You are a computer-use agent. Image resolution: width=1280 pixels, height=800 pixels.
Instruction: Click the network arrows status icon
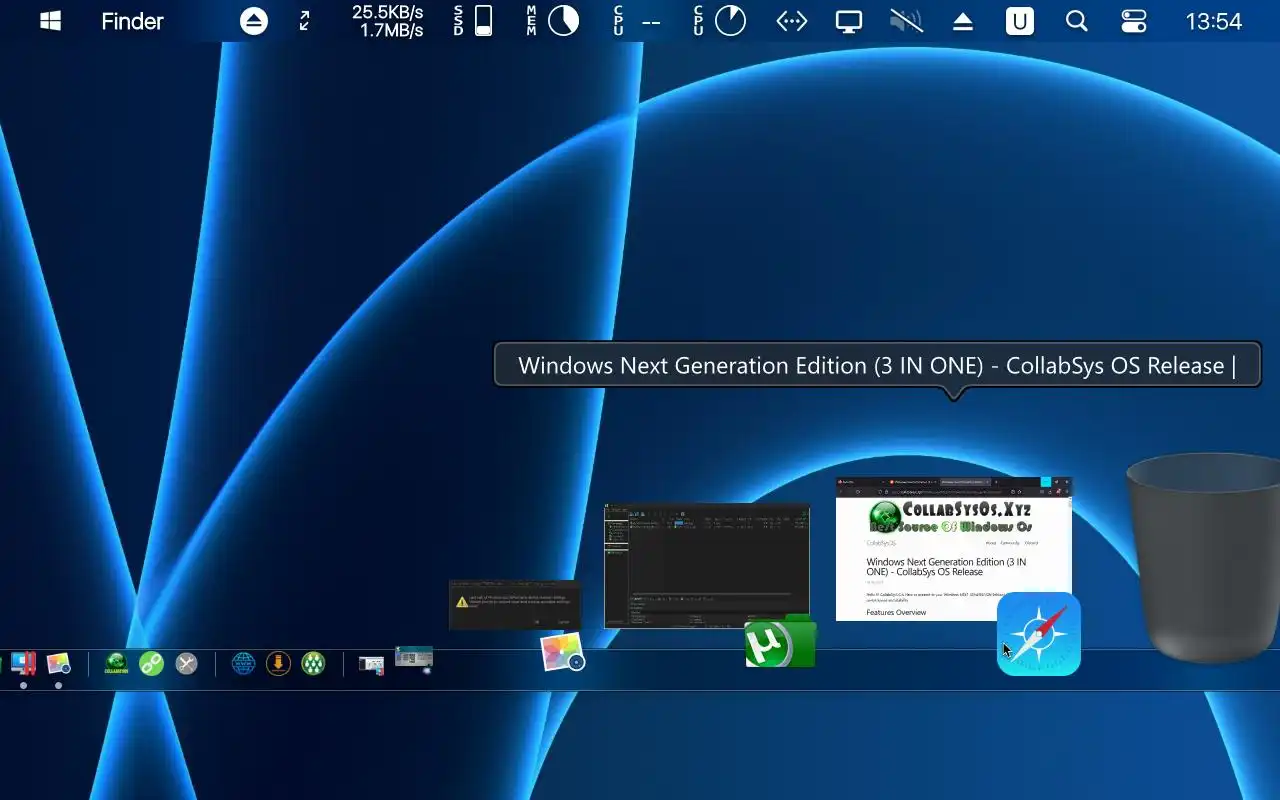(x=792, y=21)
